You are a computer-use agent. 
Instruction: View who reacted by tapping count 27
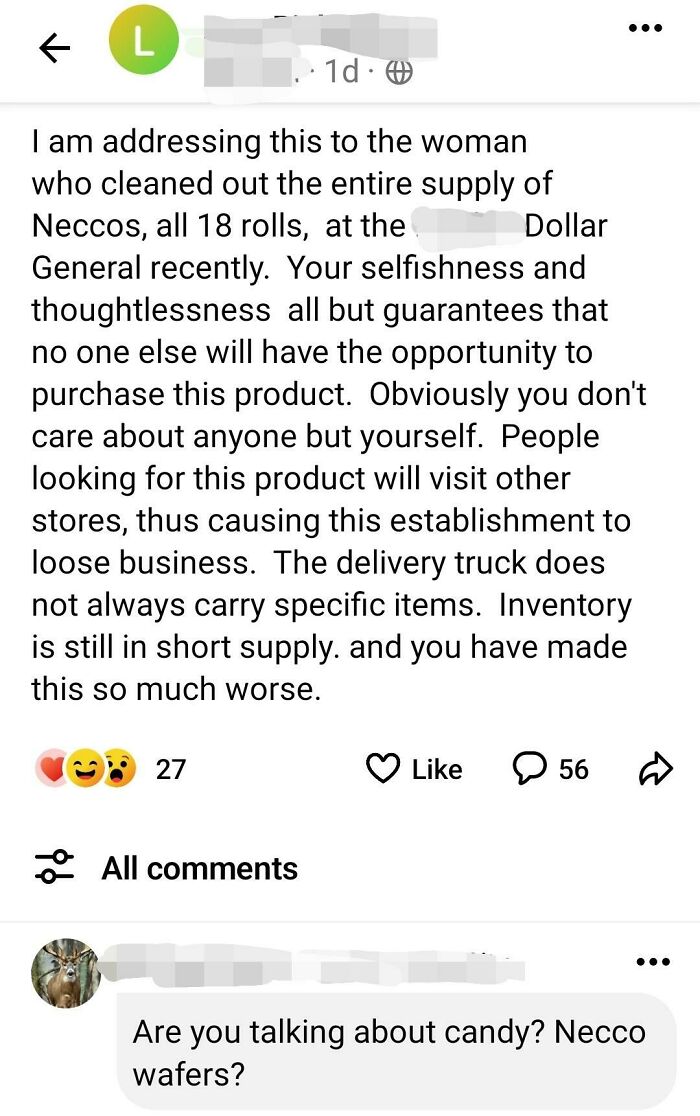coord(170,769)
